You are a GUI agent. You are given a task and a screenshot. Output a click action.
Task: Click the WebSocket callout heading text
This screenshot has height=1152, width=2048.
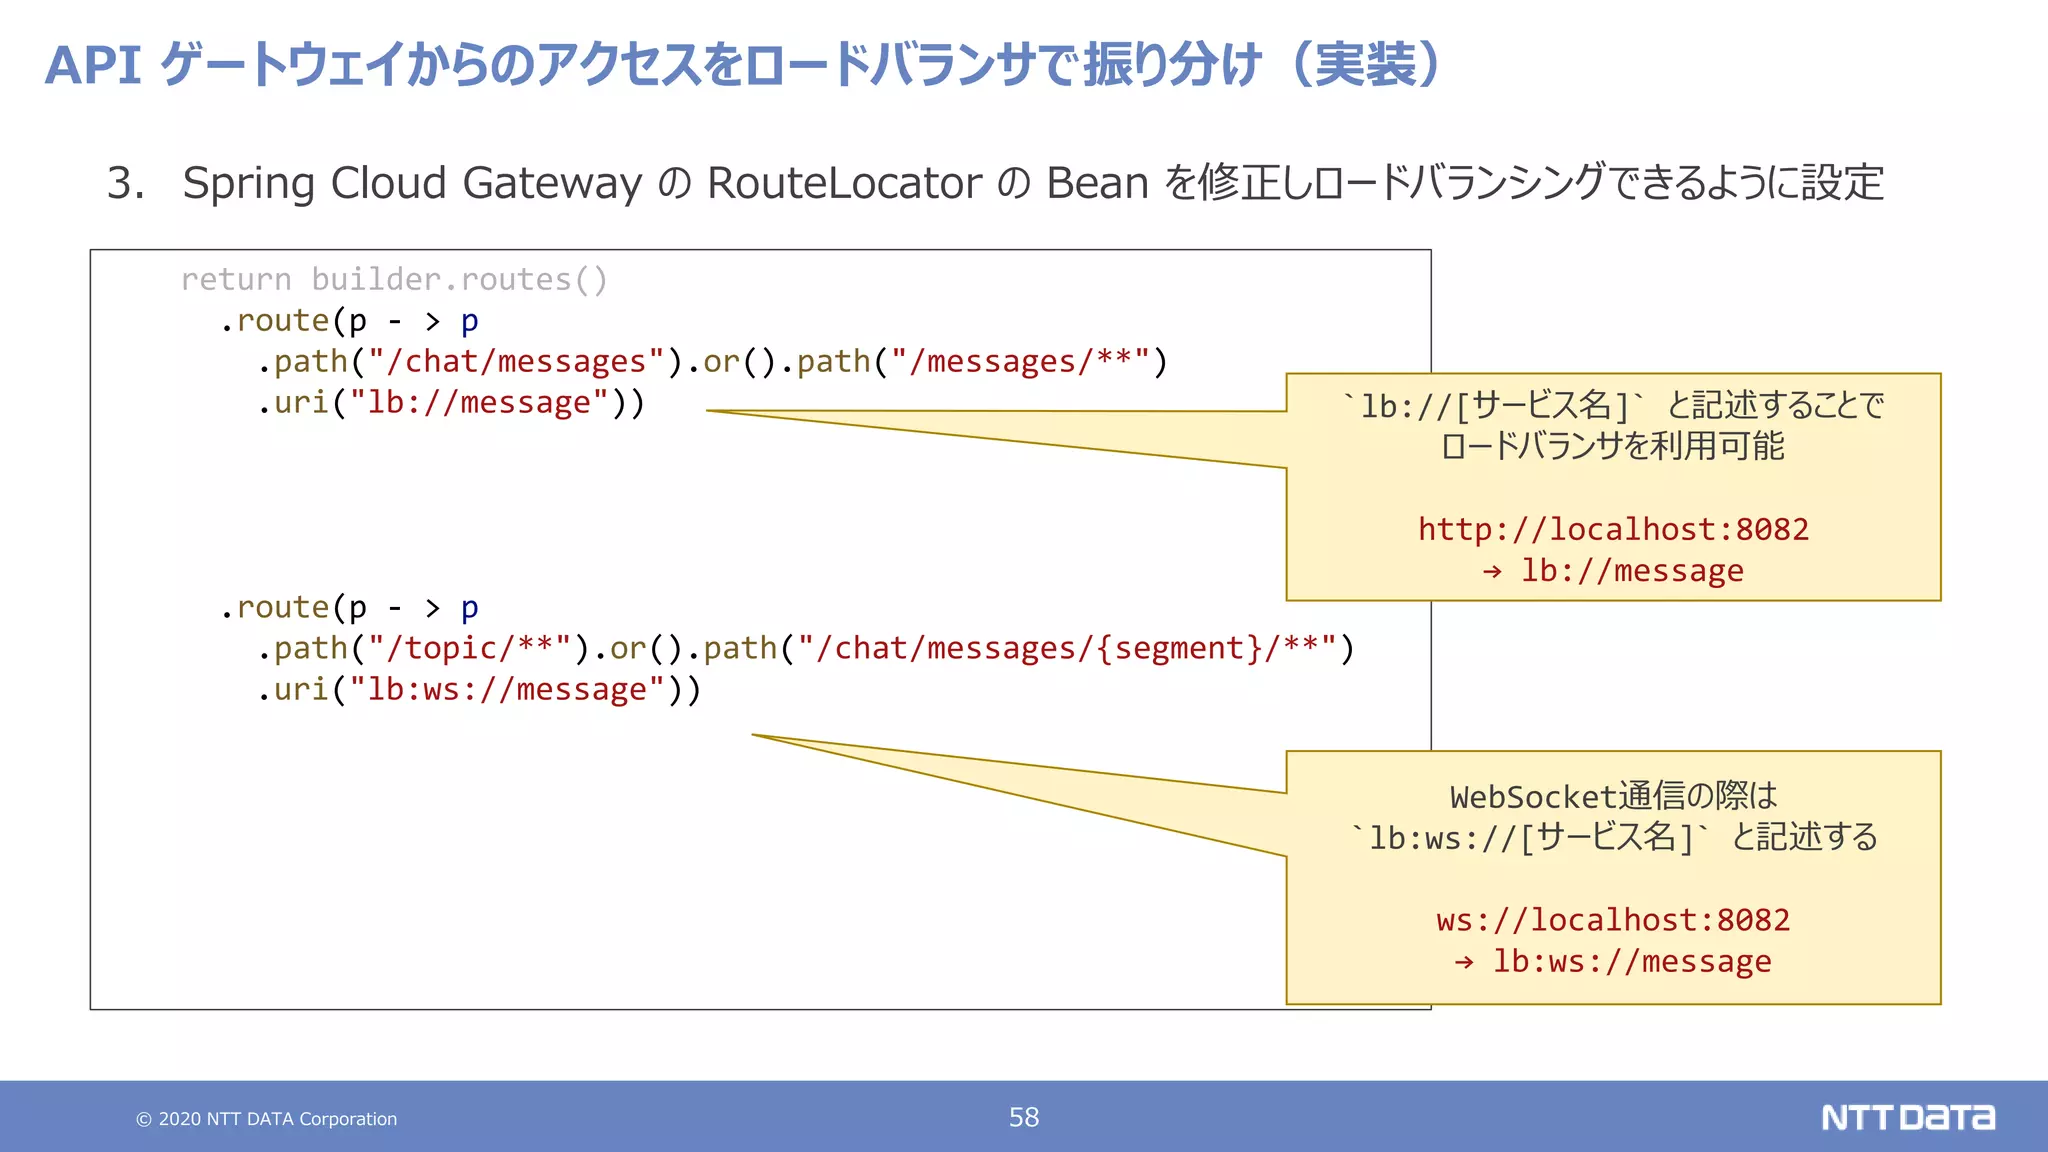point(1613,797)
